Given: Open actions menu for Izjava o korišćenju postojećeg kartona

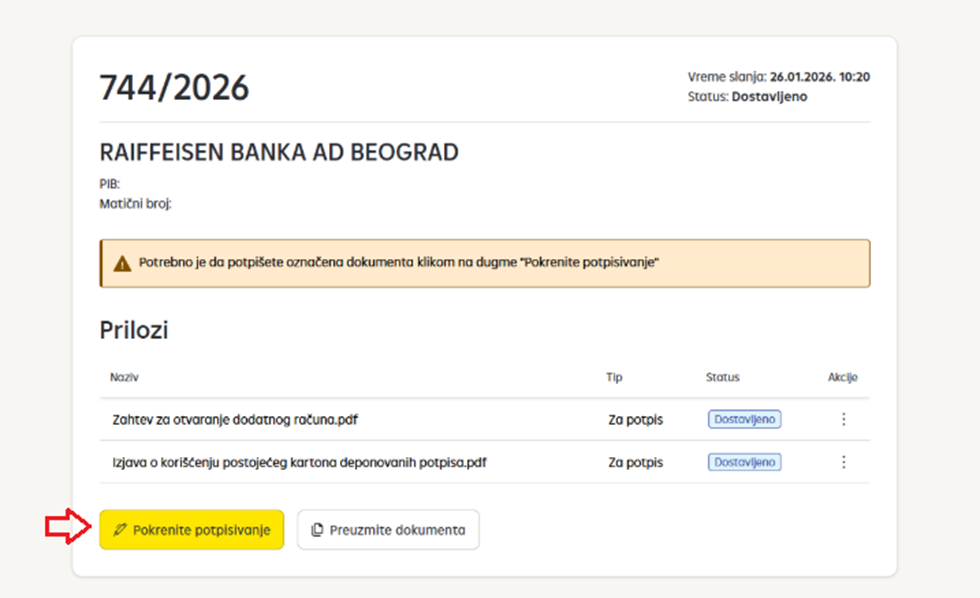Looking at the screenshot, I should click(x=844, y=462).
